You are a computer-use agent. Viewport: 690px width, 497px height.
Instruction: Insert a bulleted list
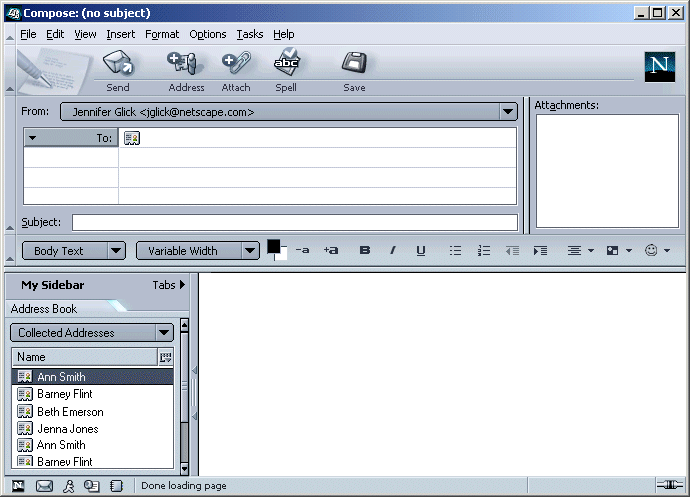click(x=455, y=251)
